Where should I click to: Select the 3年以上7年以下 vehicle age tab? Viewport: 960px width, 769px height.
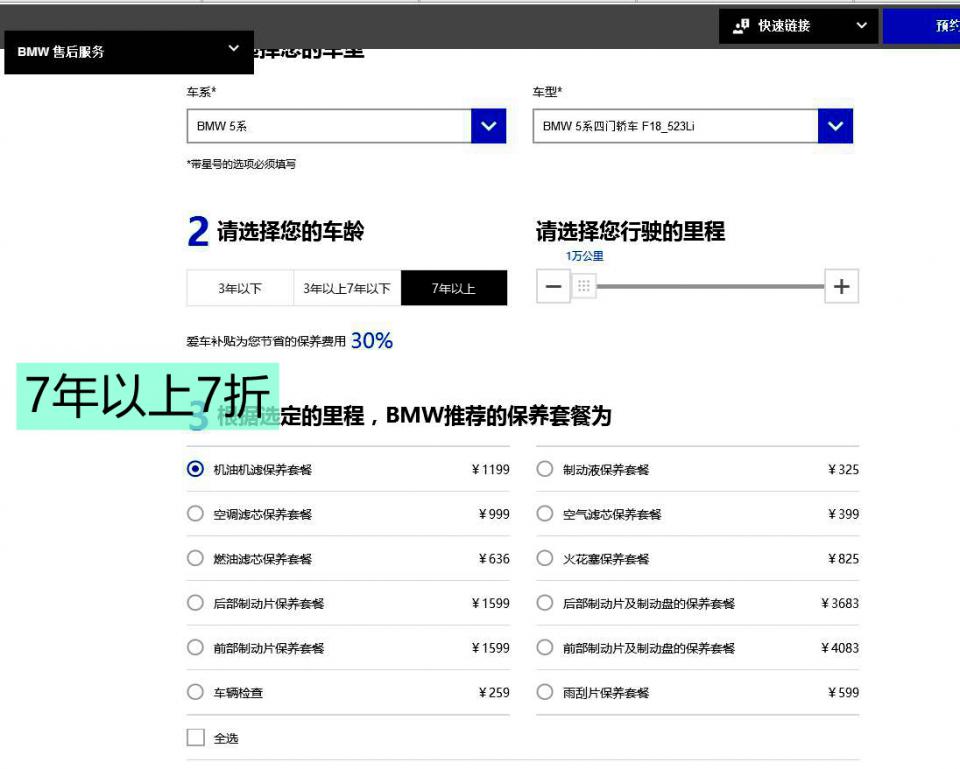click(x=347, y=288)
